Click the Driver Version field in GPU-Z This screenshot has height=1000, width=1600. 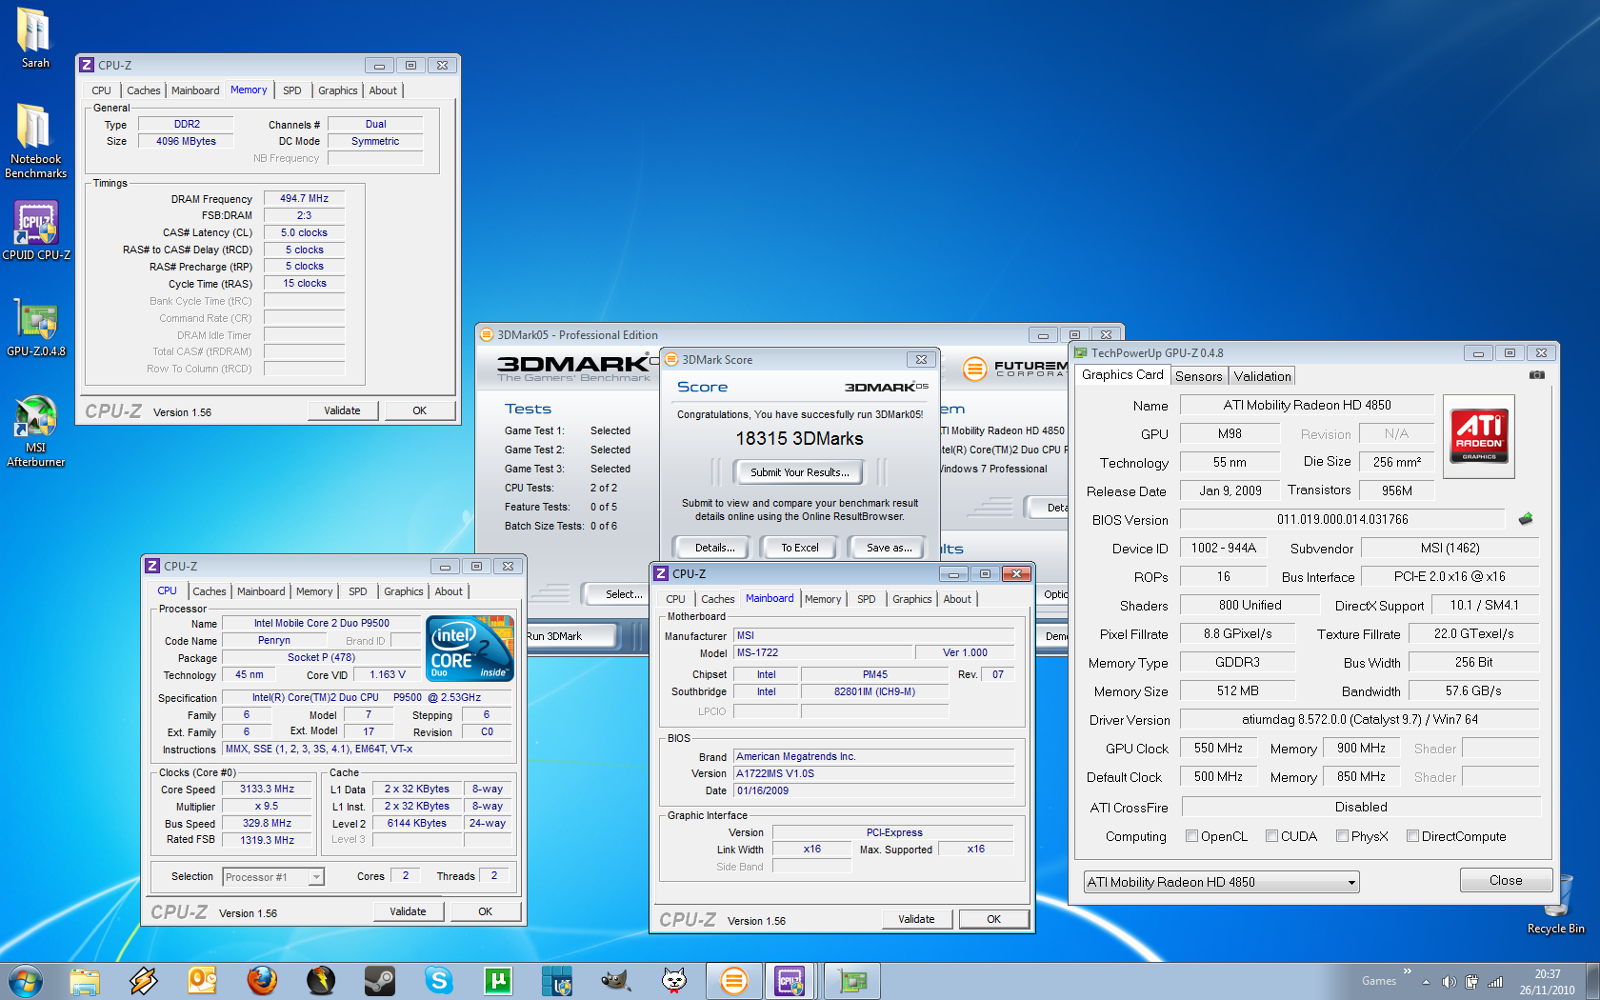click(1359, 719)
